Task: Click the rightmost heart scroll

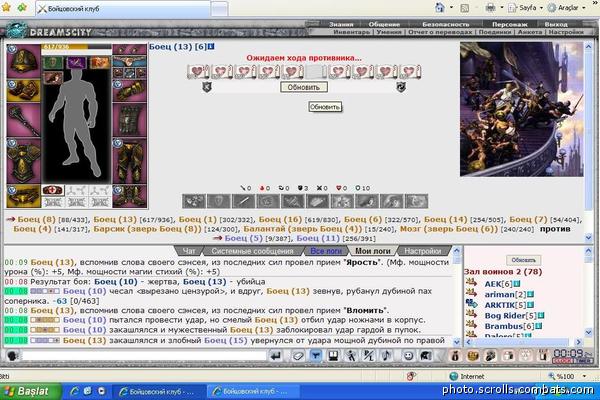Action: coord(410,72)
